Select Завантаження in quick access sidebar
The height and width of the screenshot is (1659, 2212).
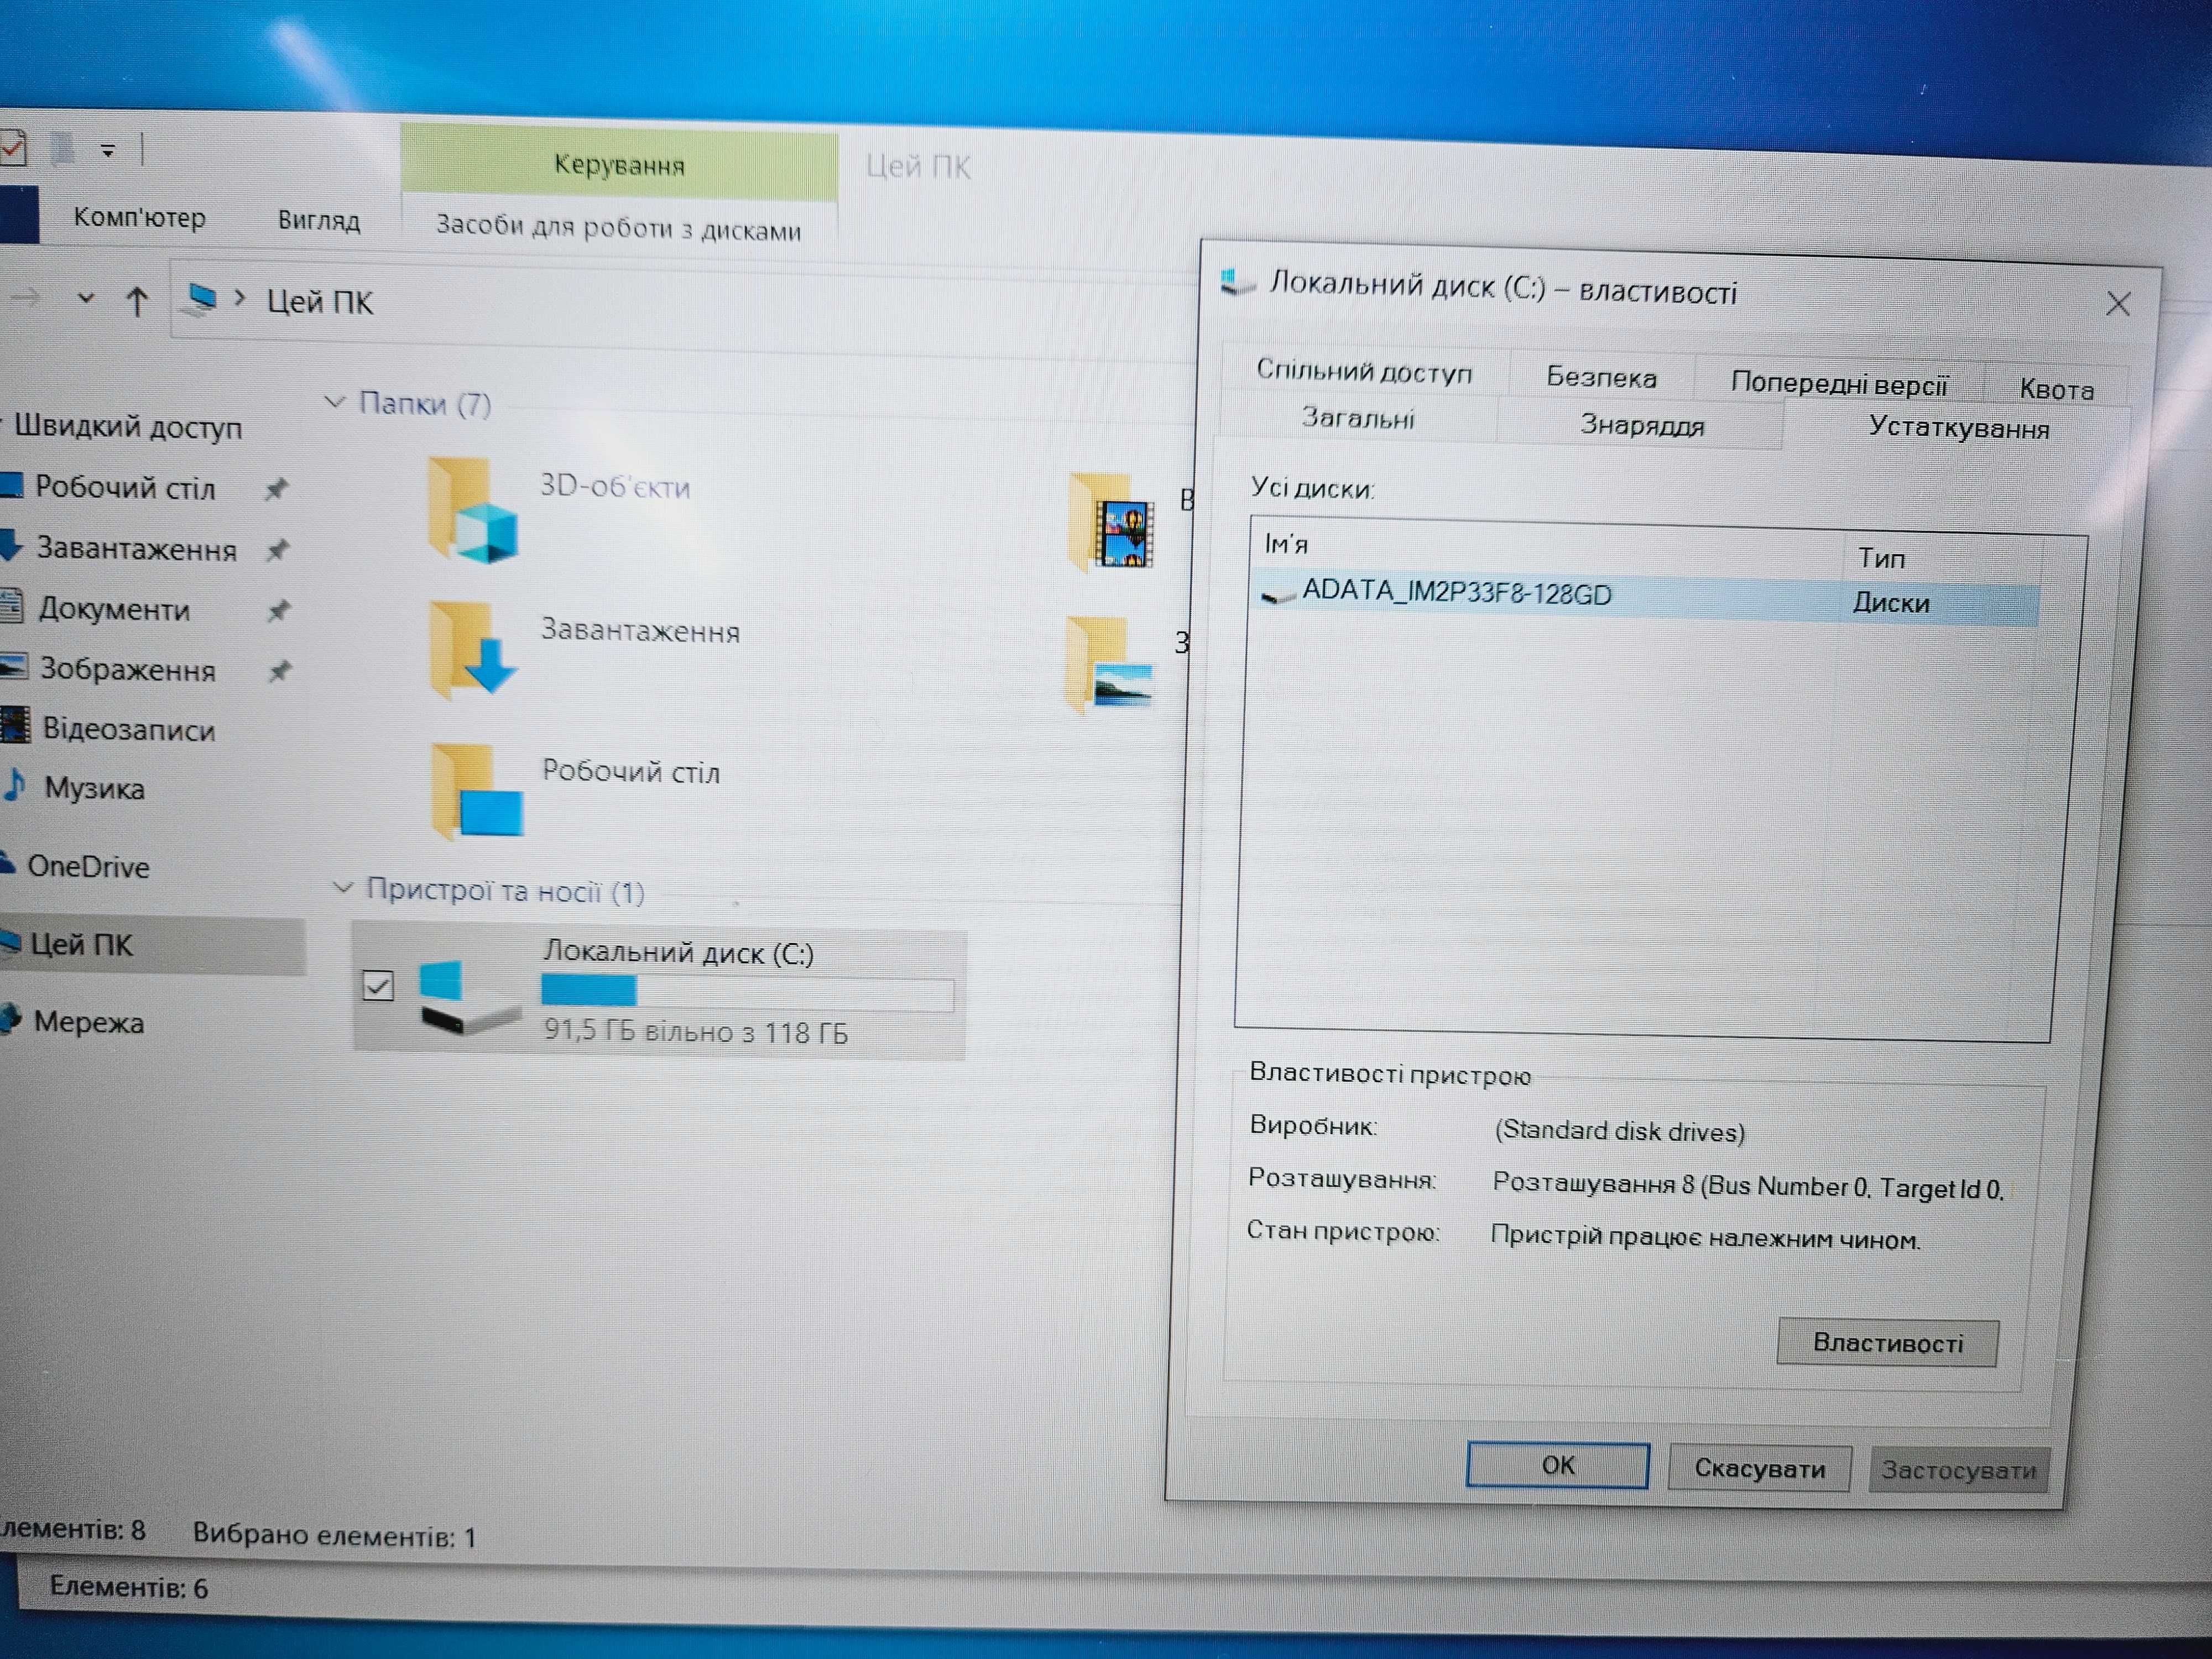tap(137, 549)
